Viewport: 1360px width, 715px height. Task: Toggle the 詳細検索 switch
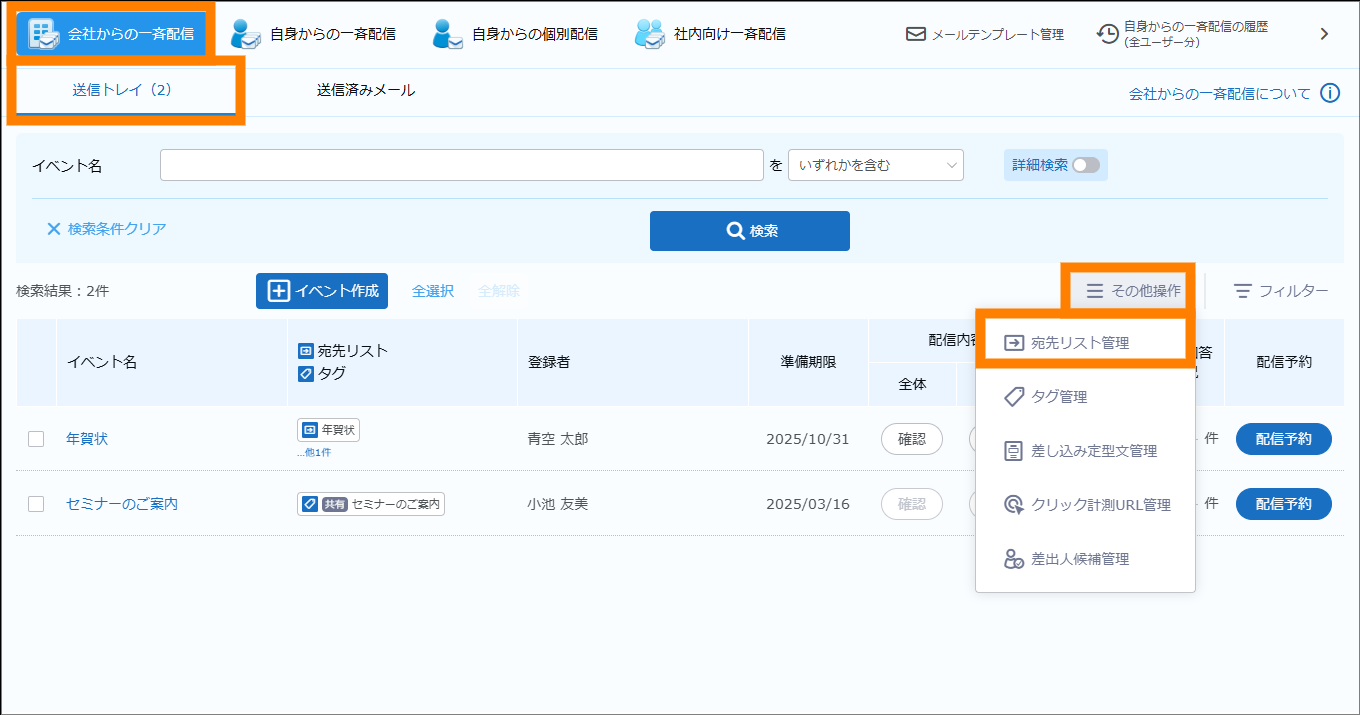click(x=1085, y=165)
